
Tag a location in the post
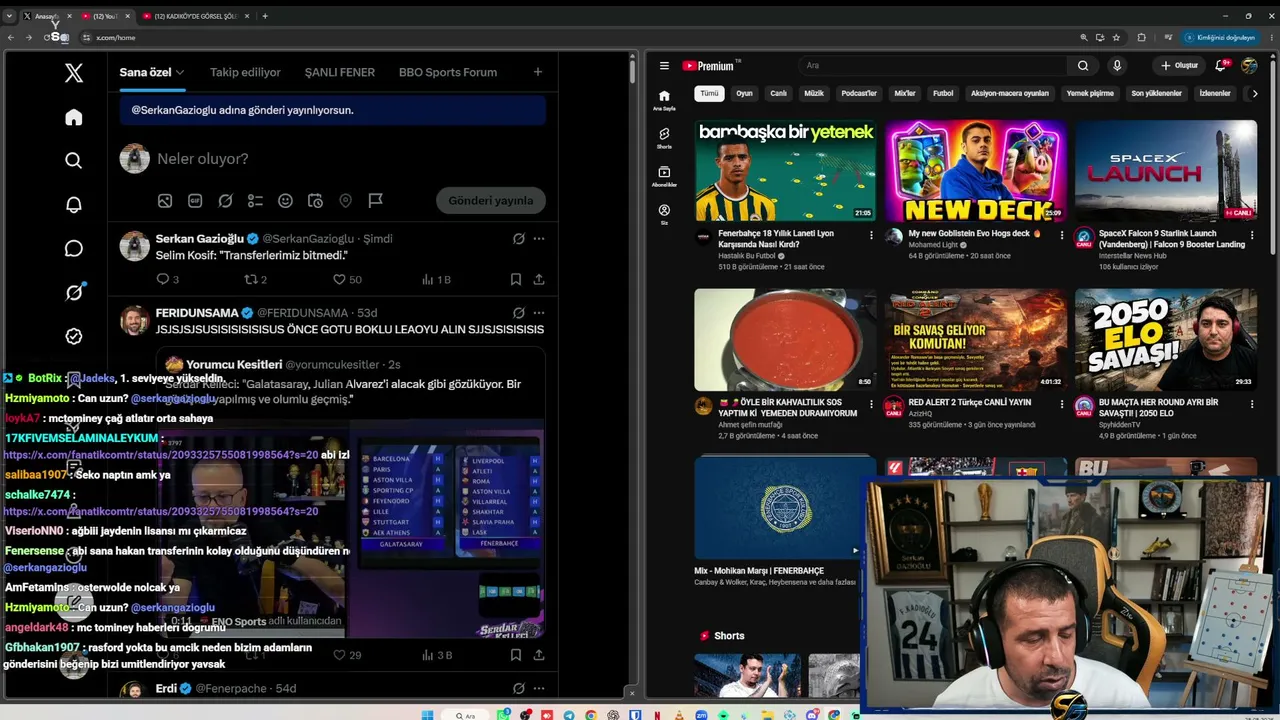(345, 200)
